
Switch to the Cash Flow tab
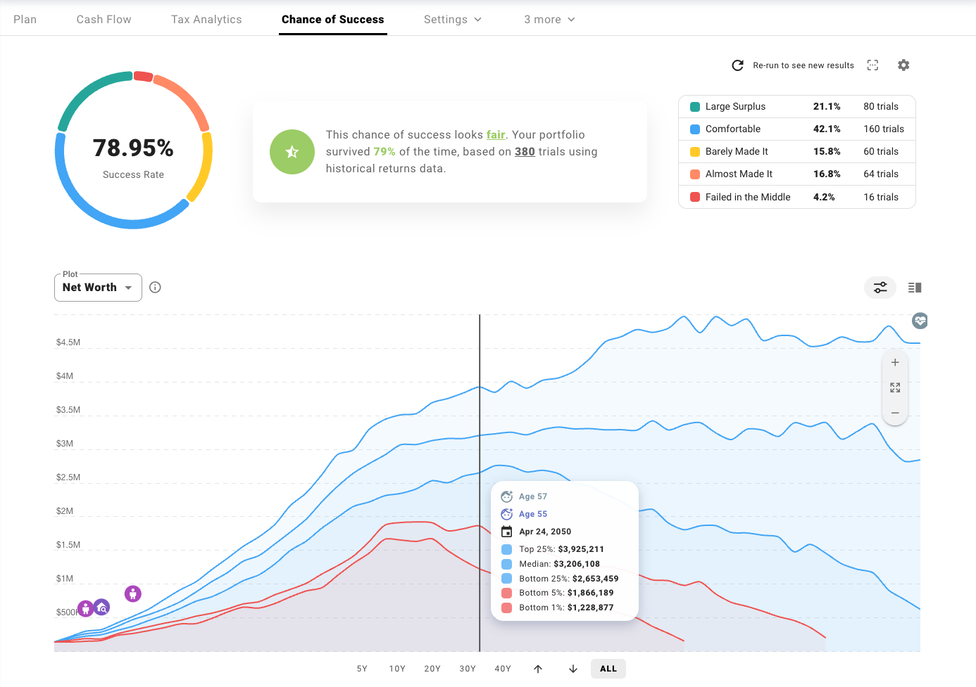103,19
